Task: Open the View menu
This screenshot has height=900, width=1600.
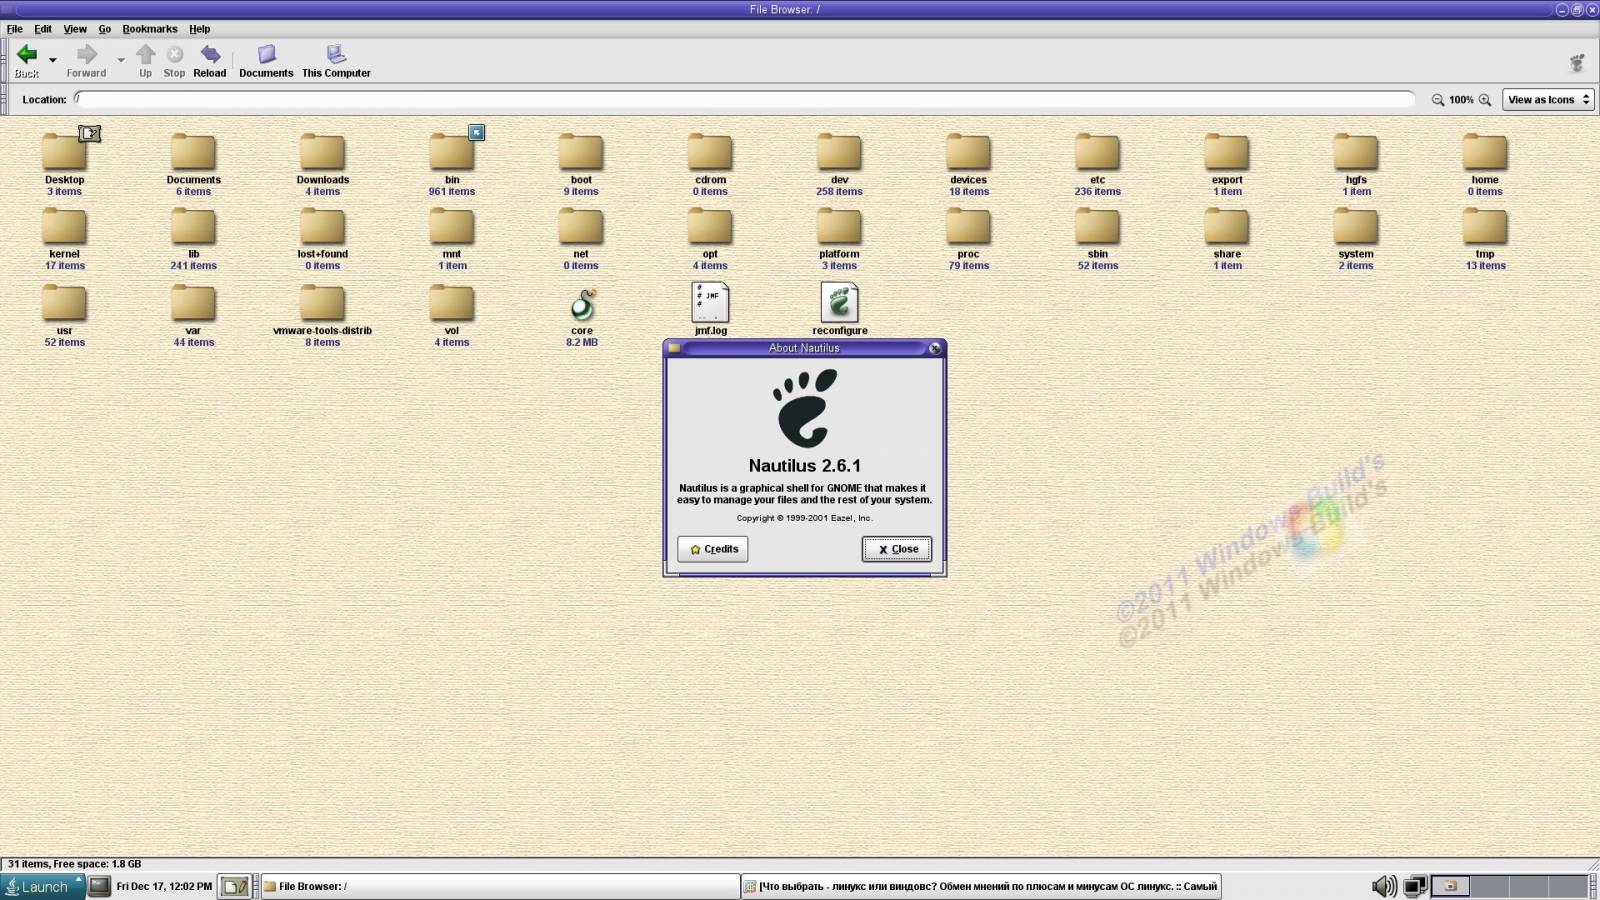Action: point(75,29)
